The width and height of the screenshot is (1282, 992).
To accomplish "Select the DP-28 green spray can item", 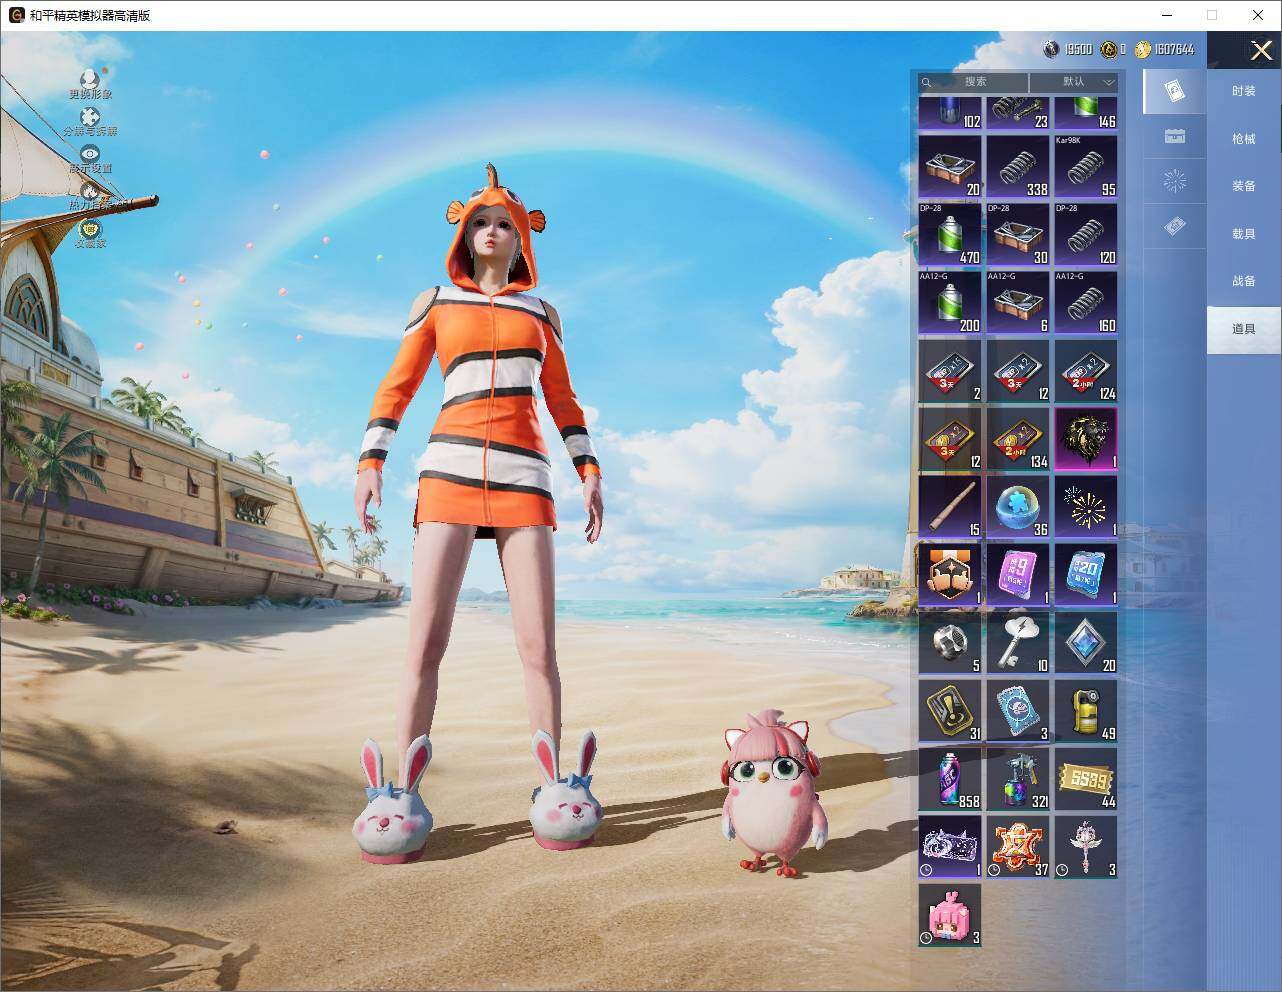I will click(950, 234).
